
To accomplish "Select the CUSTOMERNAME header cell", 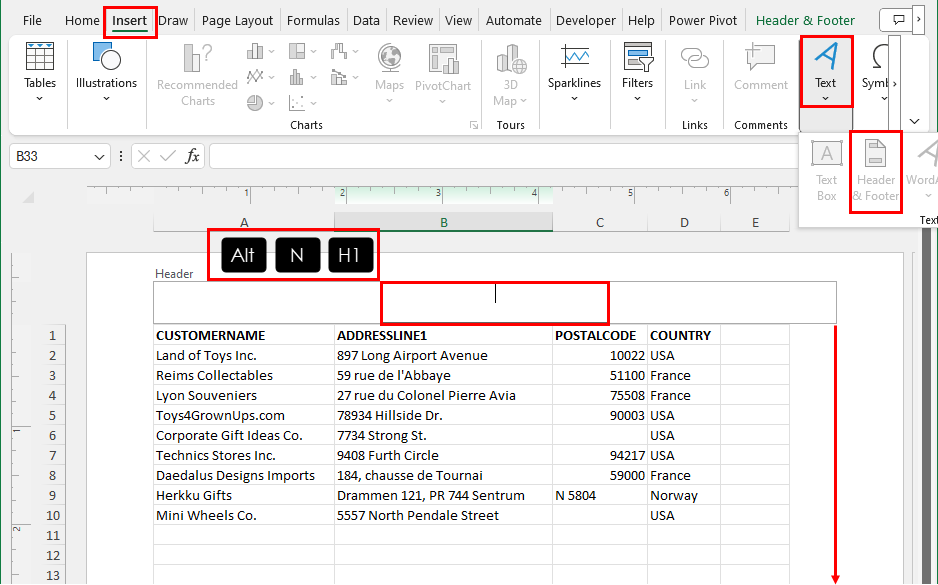I will [x=244, y=336].
